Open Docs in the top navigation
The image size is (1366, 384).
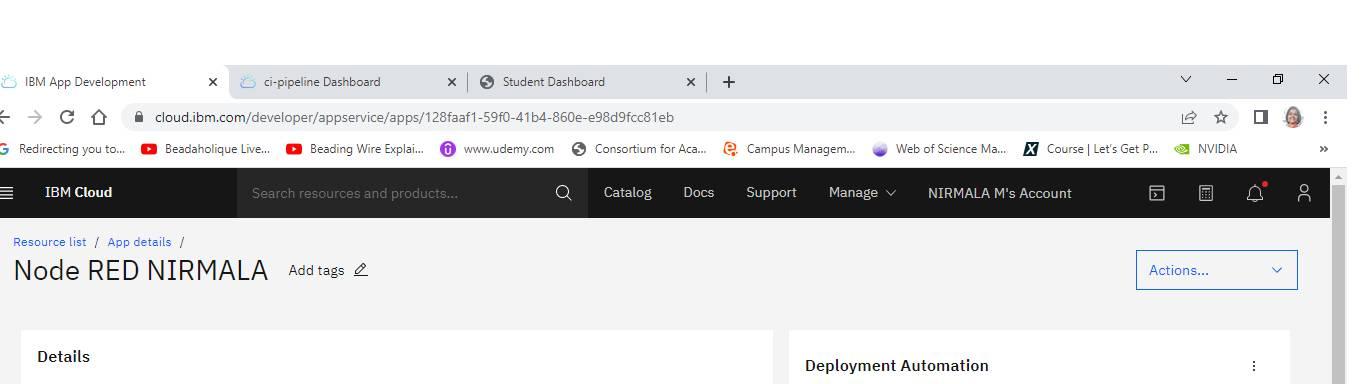coord(698,193)
